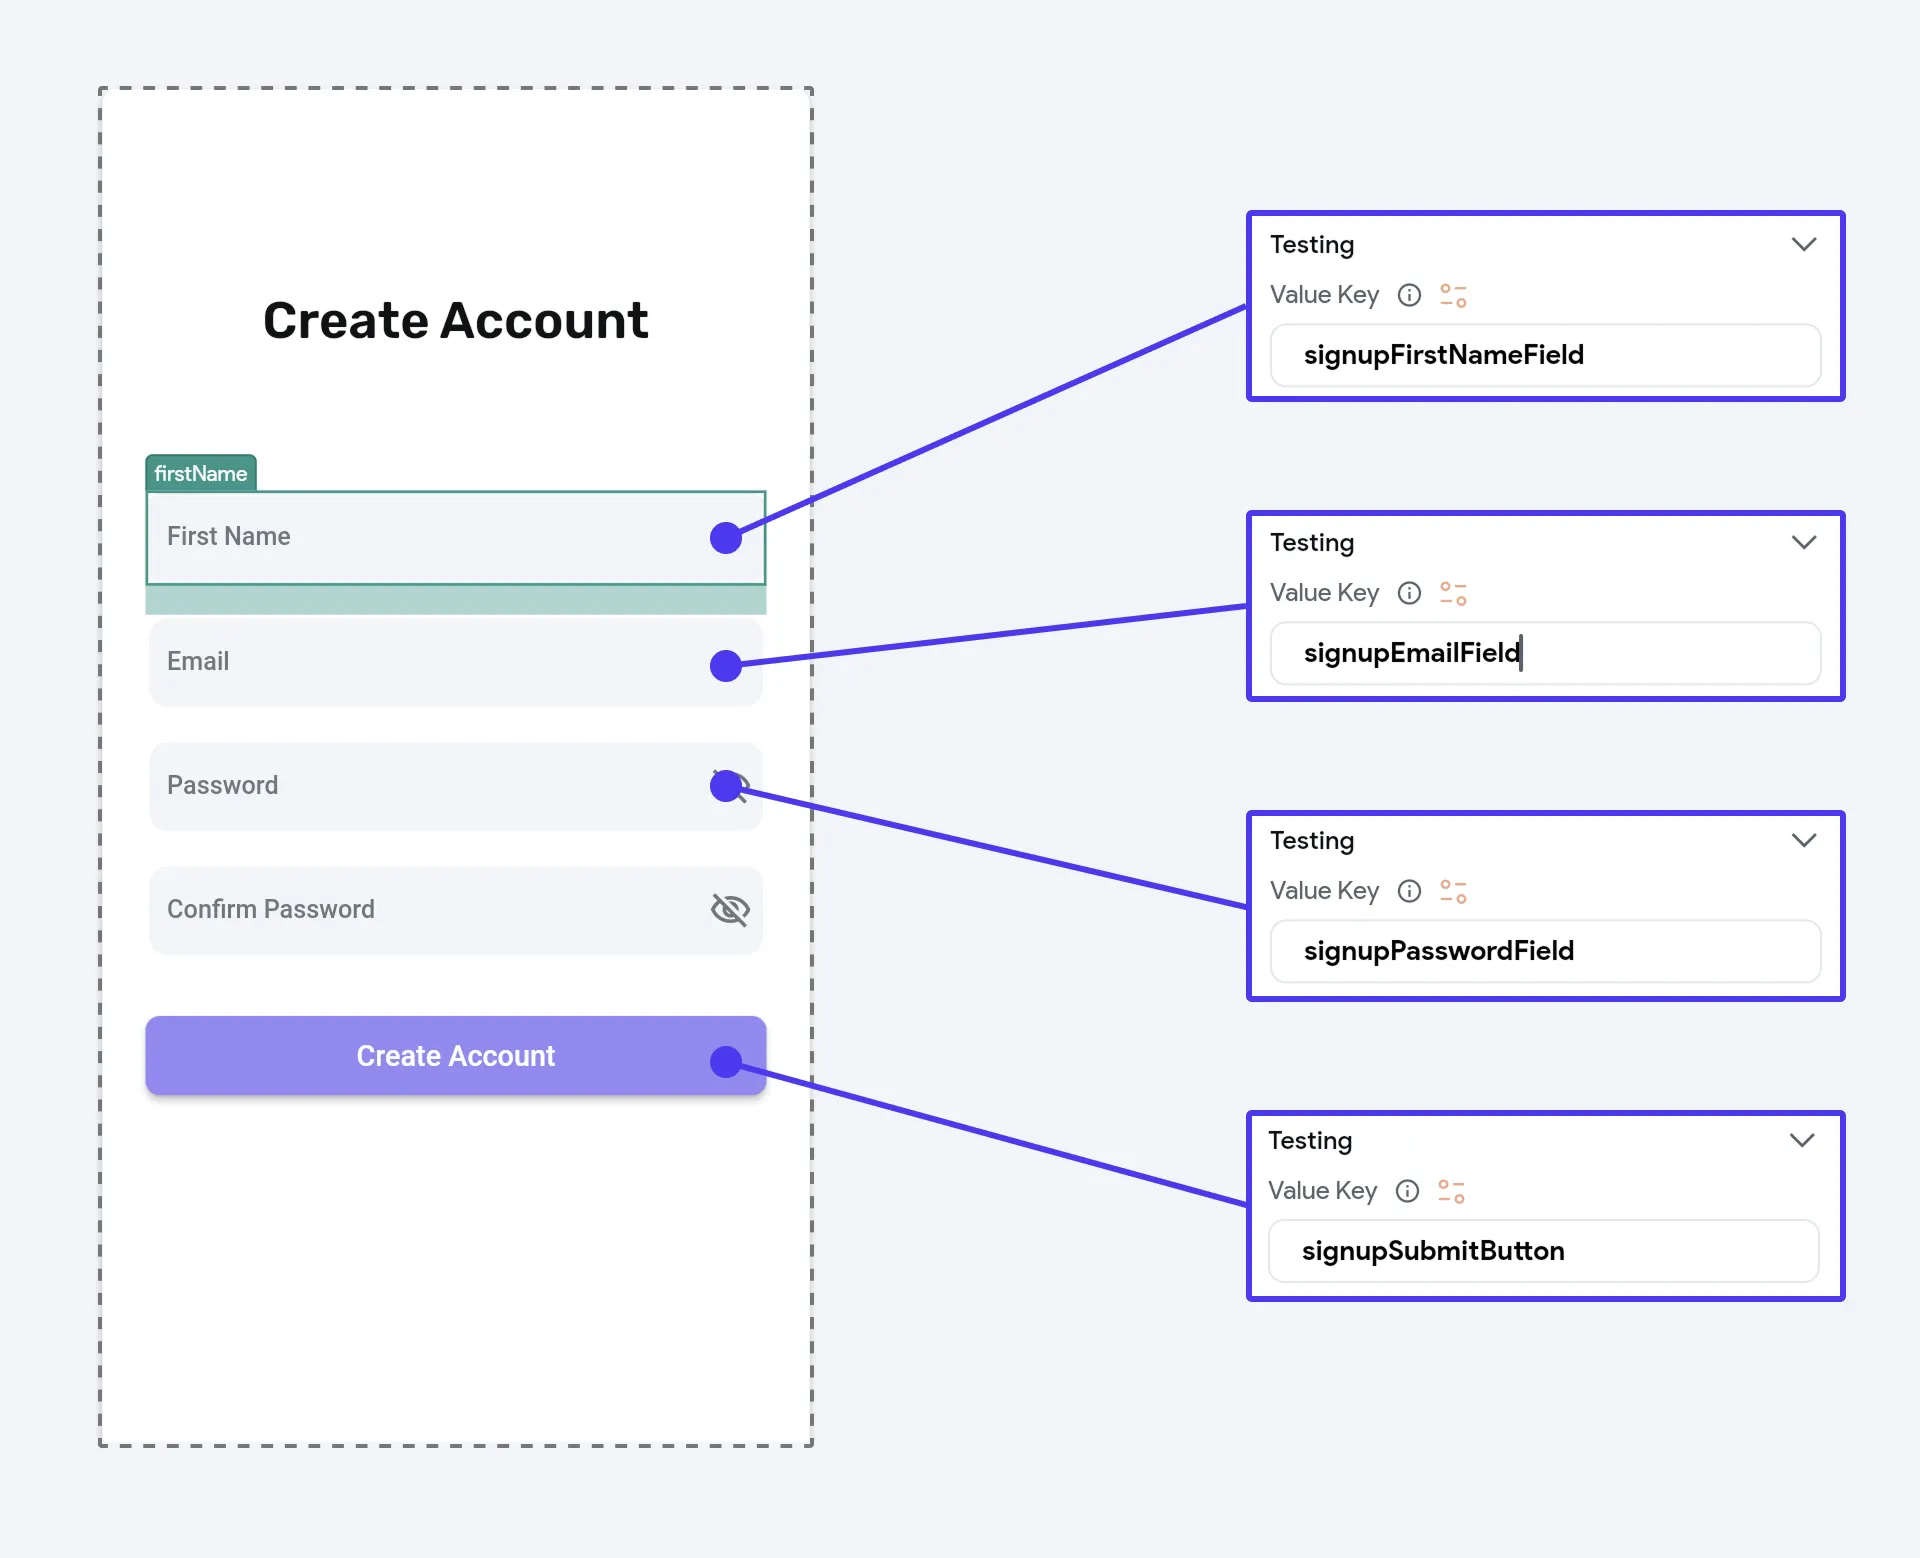The image size is (1920, 1558).
Task: Click the signupSubmitButton value key field
Action: [1543, 1251]
